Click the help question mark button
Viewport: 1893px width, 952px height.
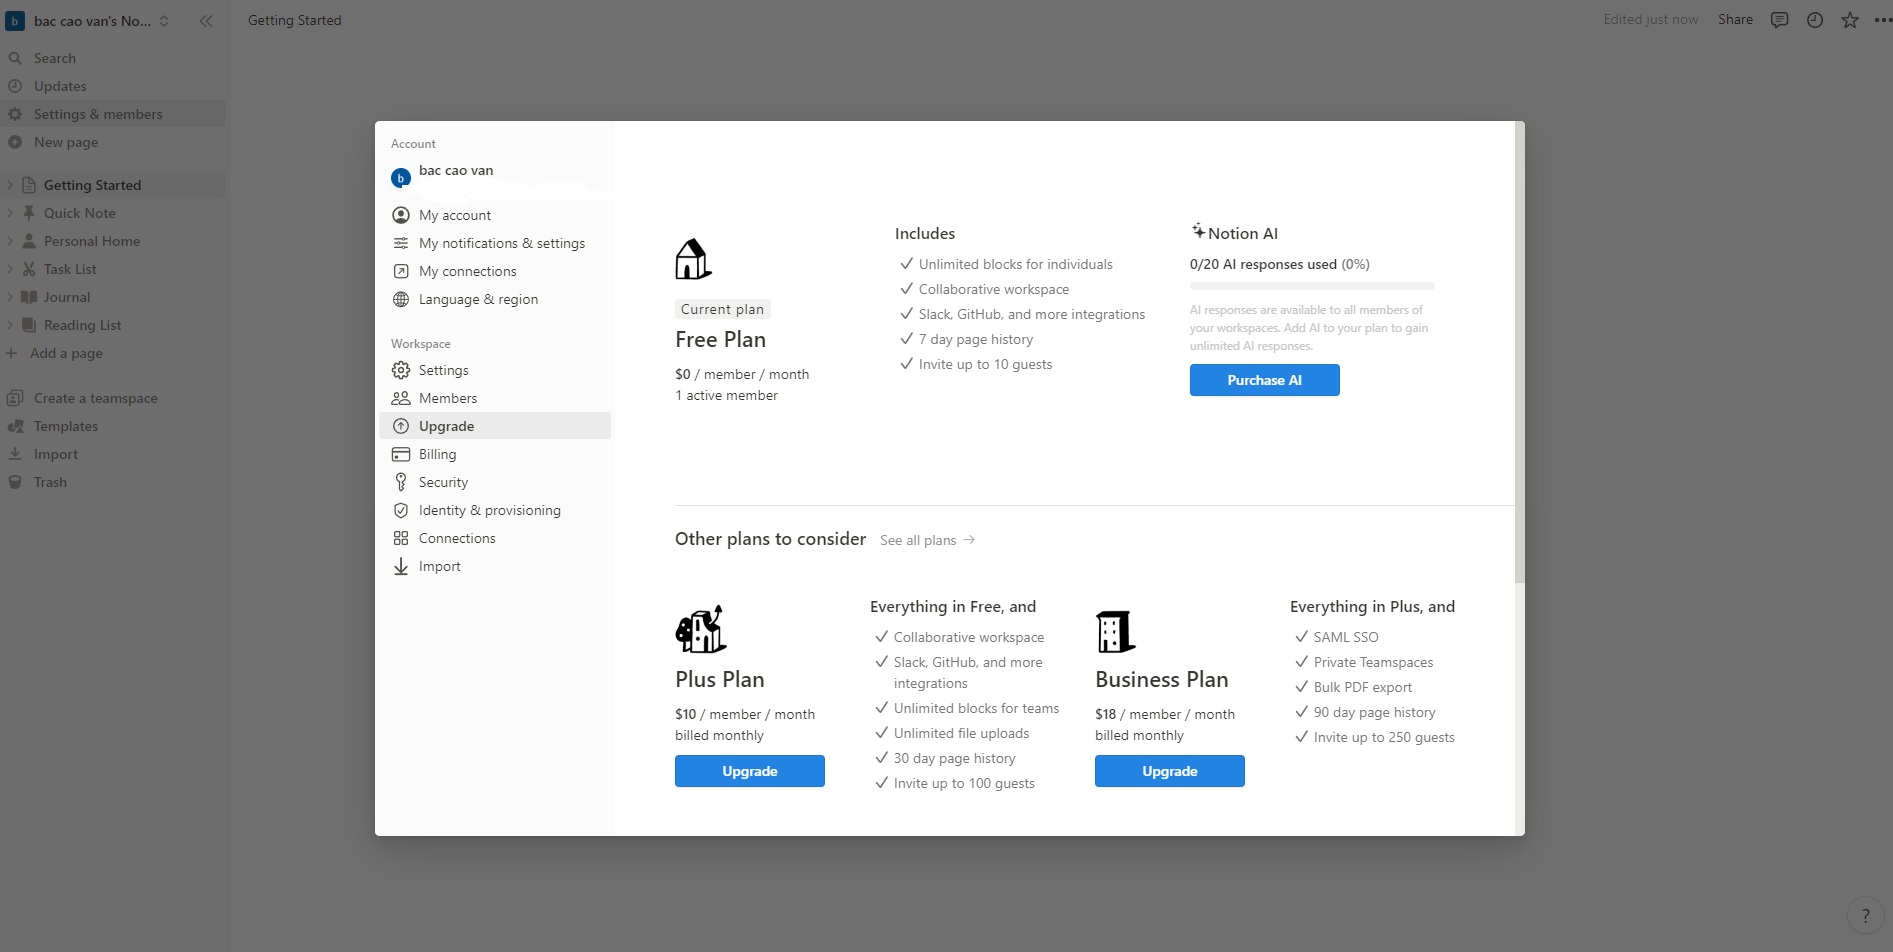point(1865,915)
